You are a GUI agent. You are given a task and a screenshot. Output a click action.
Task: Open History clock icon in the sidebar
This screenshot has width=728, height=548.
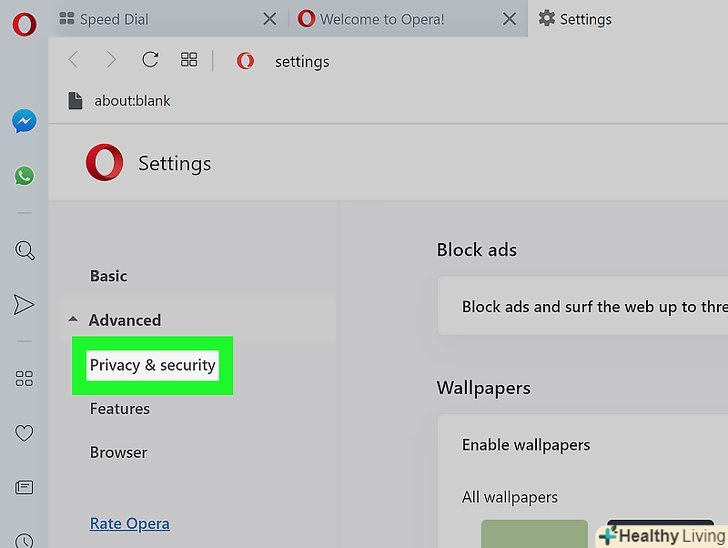point(24,540)
